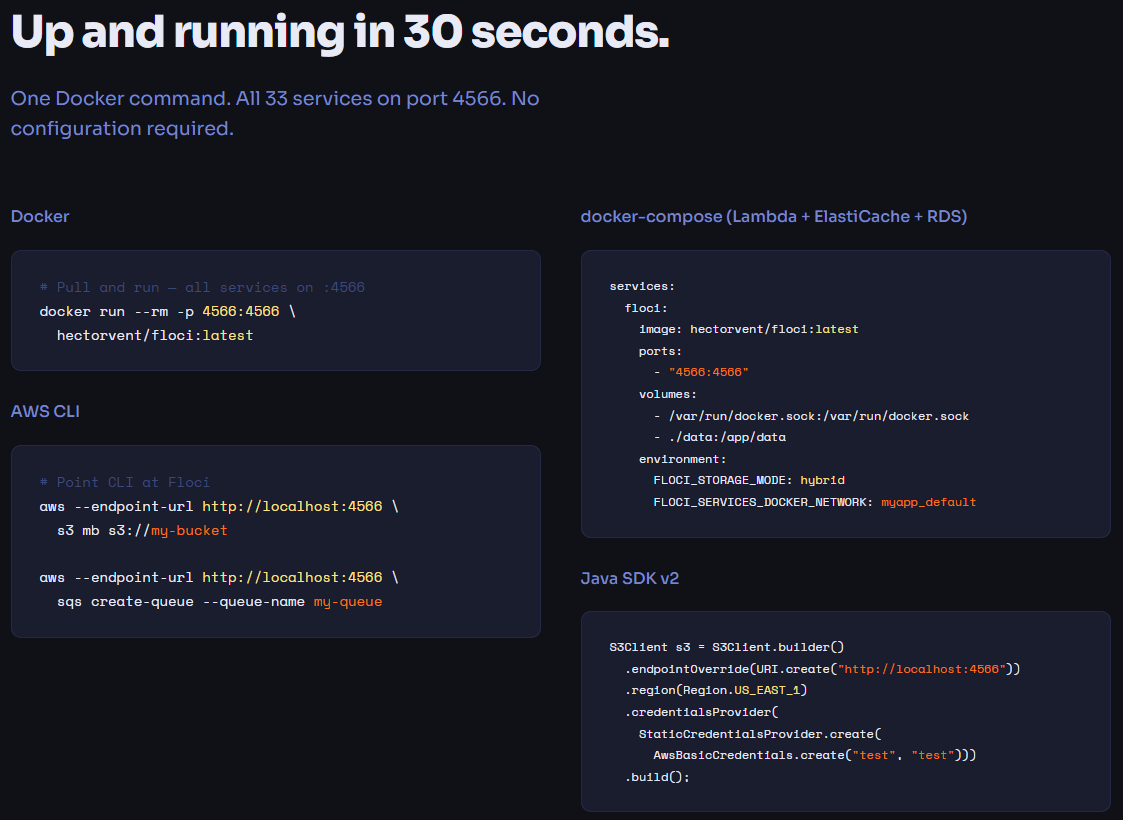Viewport: 1123px width, 820px height.
Task: Click the '.build();' line in the Java block
Action: (x=657, y=777)
